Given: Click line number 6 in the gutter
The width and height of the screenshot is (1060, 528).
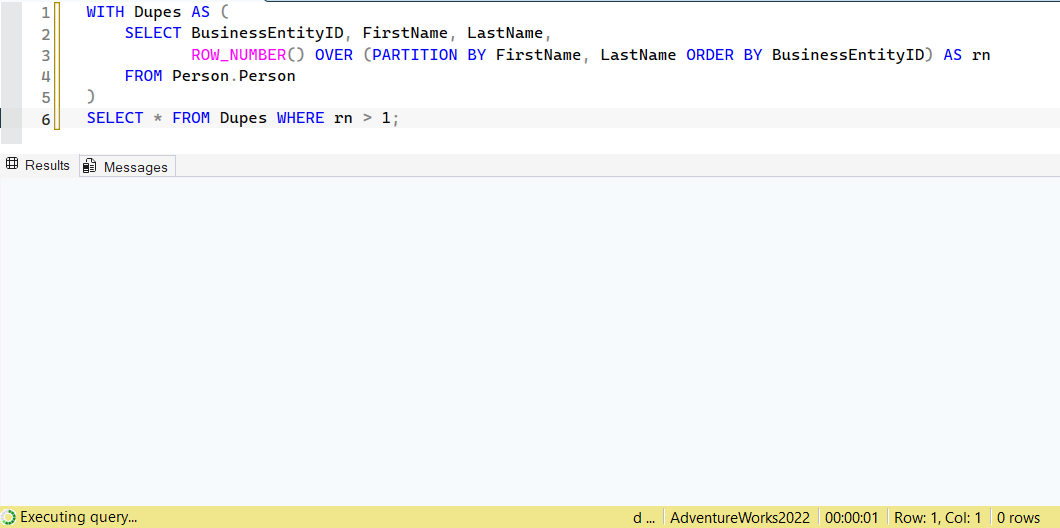Looking at the screenshot, I should [45, 119].
